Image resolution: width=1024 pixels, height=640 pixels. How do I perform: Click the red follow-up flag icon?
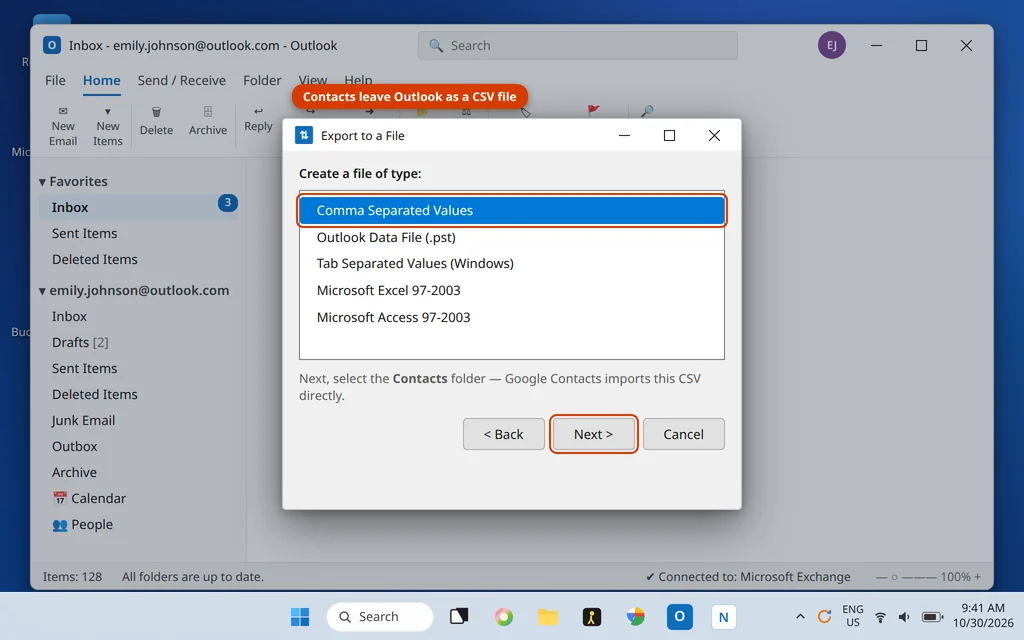[593, 111]
